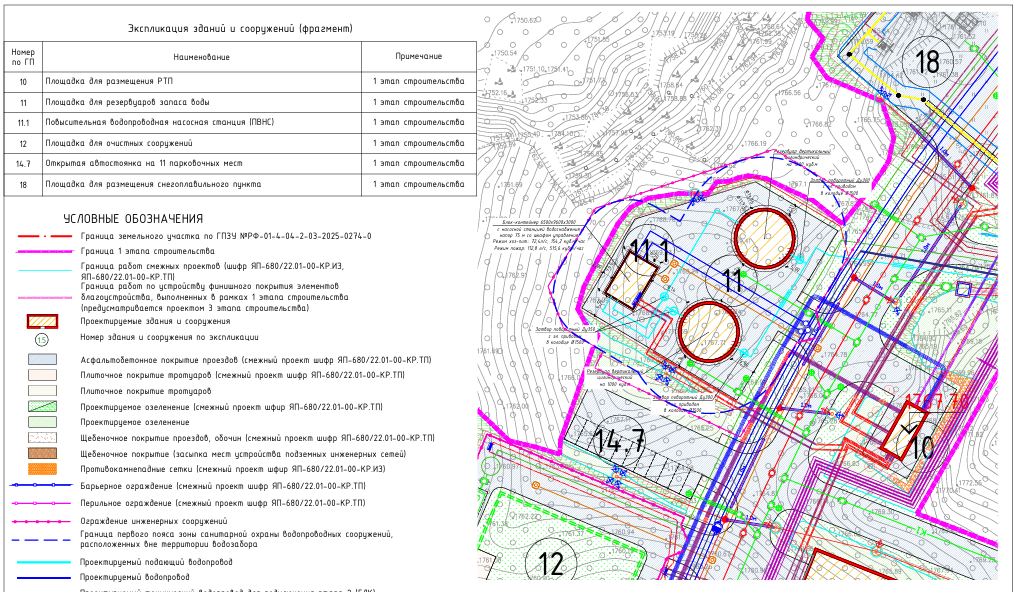Click "1 этап строительства" in the РТП row
This screenshot has height=592, width=1019.
click(x=419, y=82)
